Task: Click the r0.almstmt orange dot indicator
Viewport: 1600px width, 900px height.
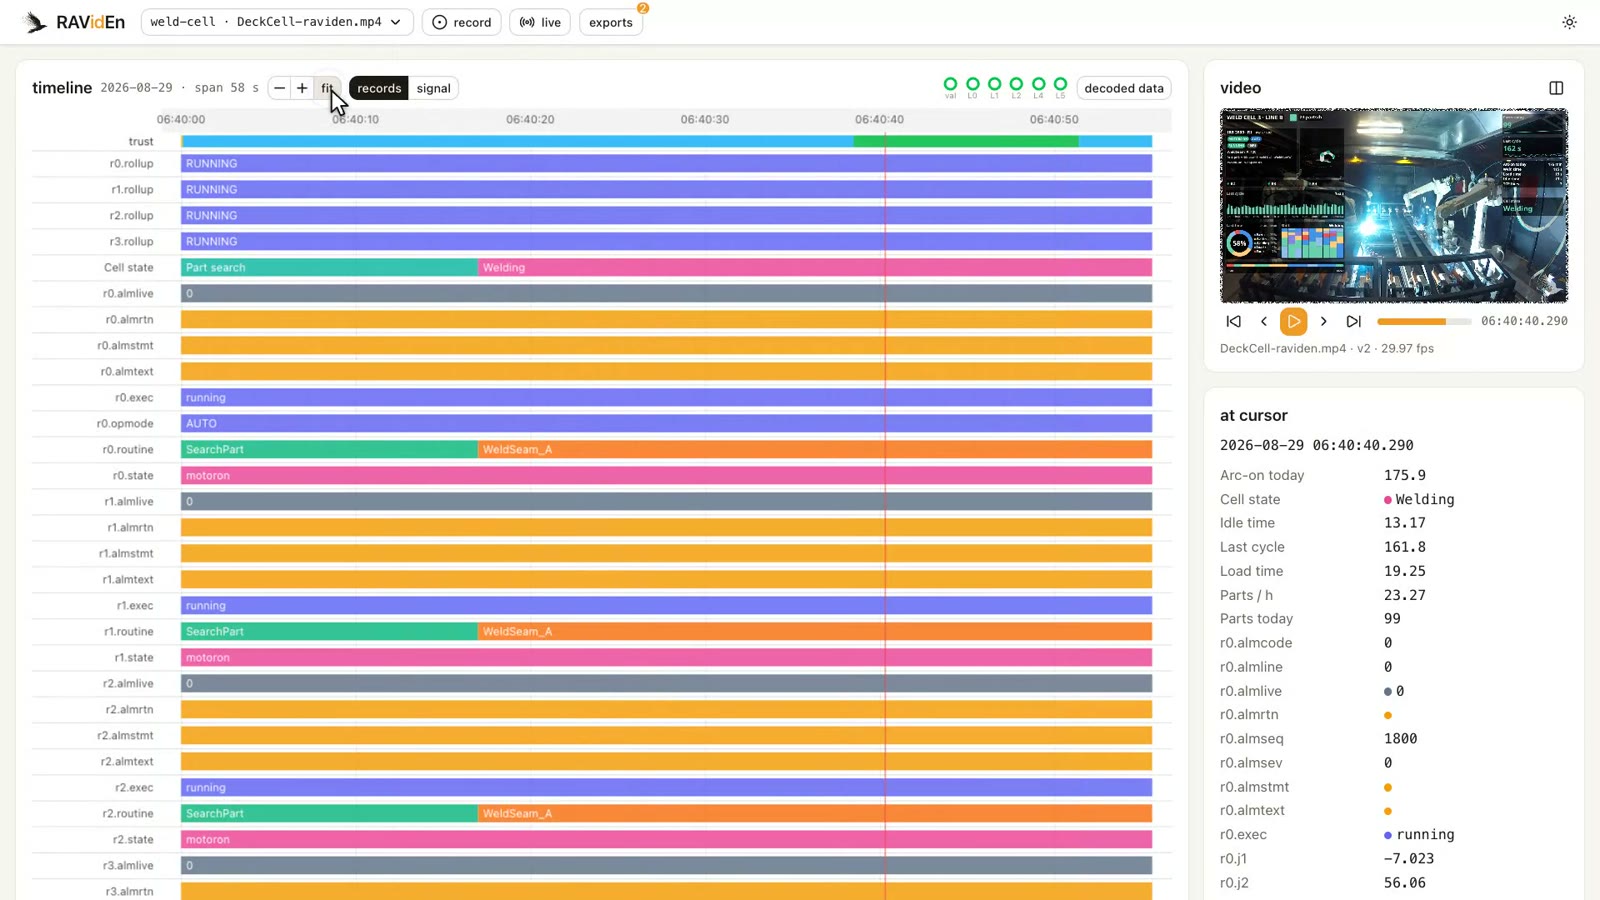Action: pyautogui.click(x=1388, y=787)
